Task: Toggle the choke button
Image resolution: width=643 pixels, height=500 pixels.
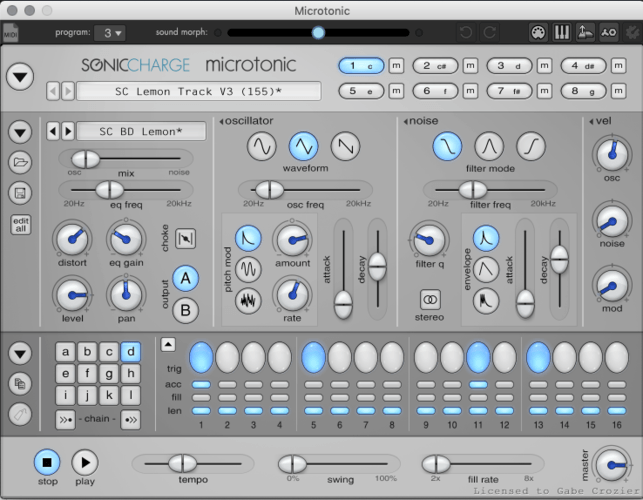Action: (185, 238)
